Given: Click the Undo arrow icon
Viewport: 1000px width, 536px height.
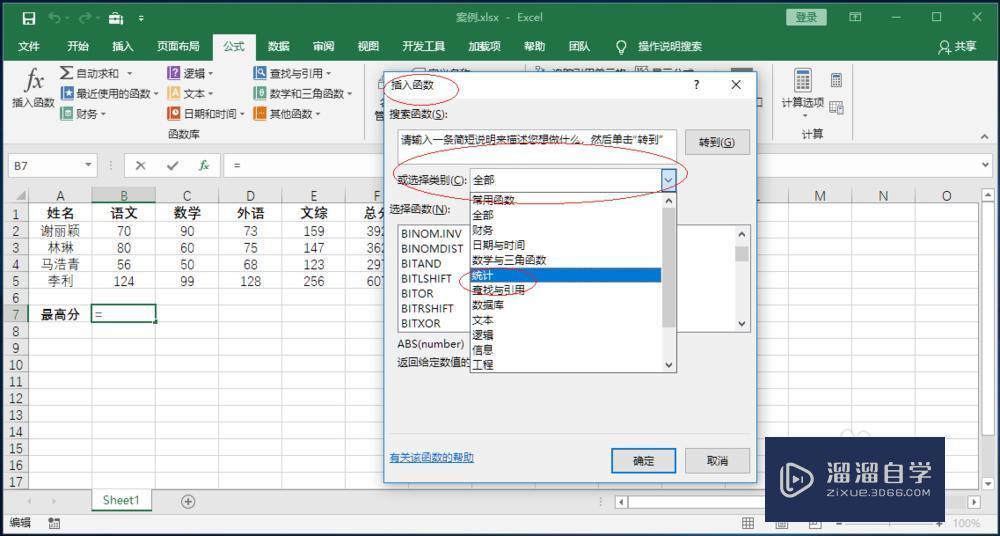Looking at the screenshot, I should [x=54, y=18].
